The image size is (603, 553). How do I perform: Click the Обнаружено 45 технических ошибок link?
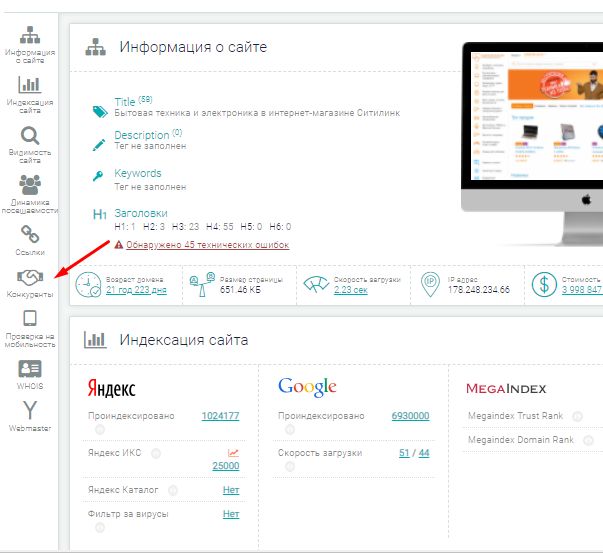pyautogui.click(x=207, y=244)
